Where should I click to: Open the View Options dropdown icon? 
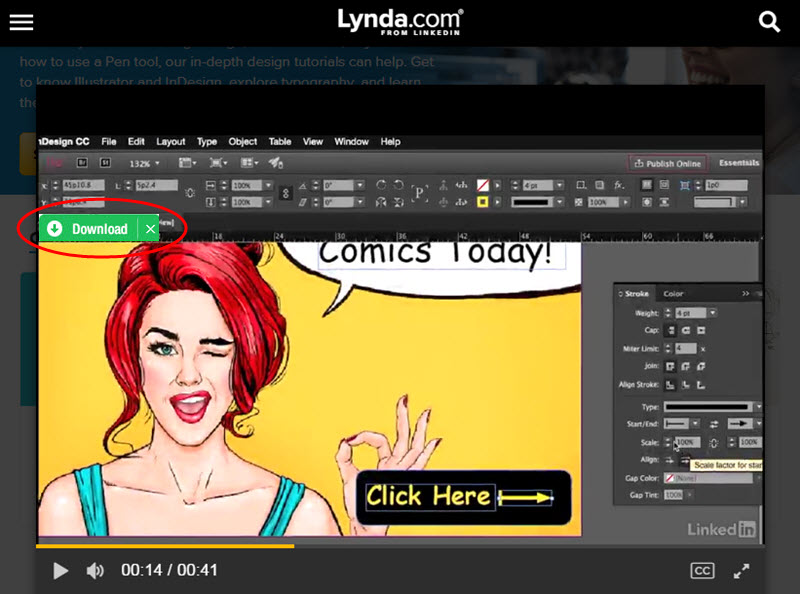coord(187,163)
